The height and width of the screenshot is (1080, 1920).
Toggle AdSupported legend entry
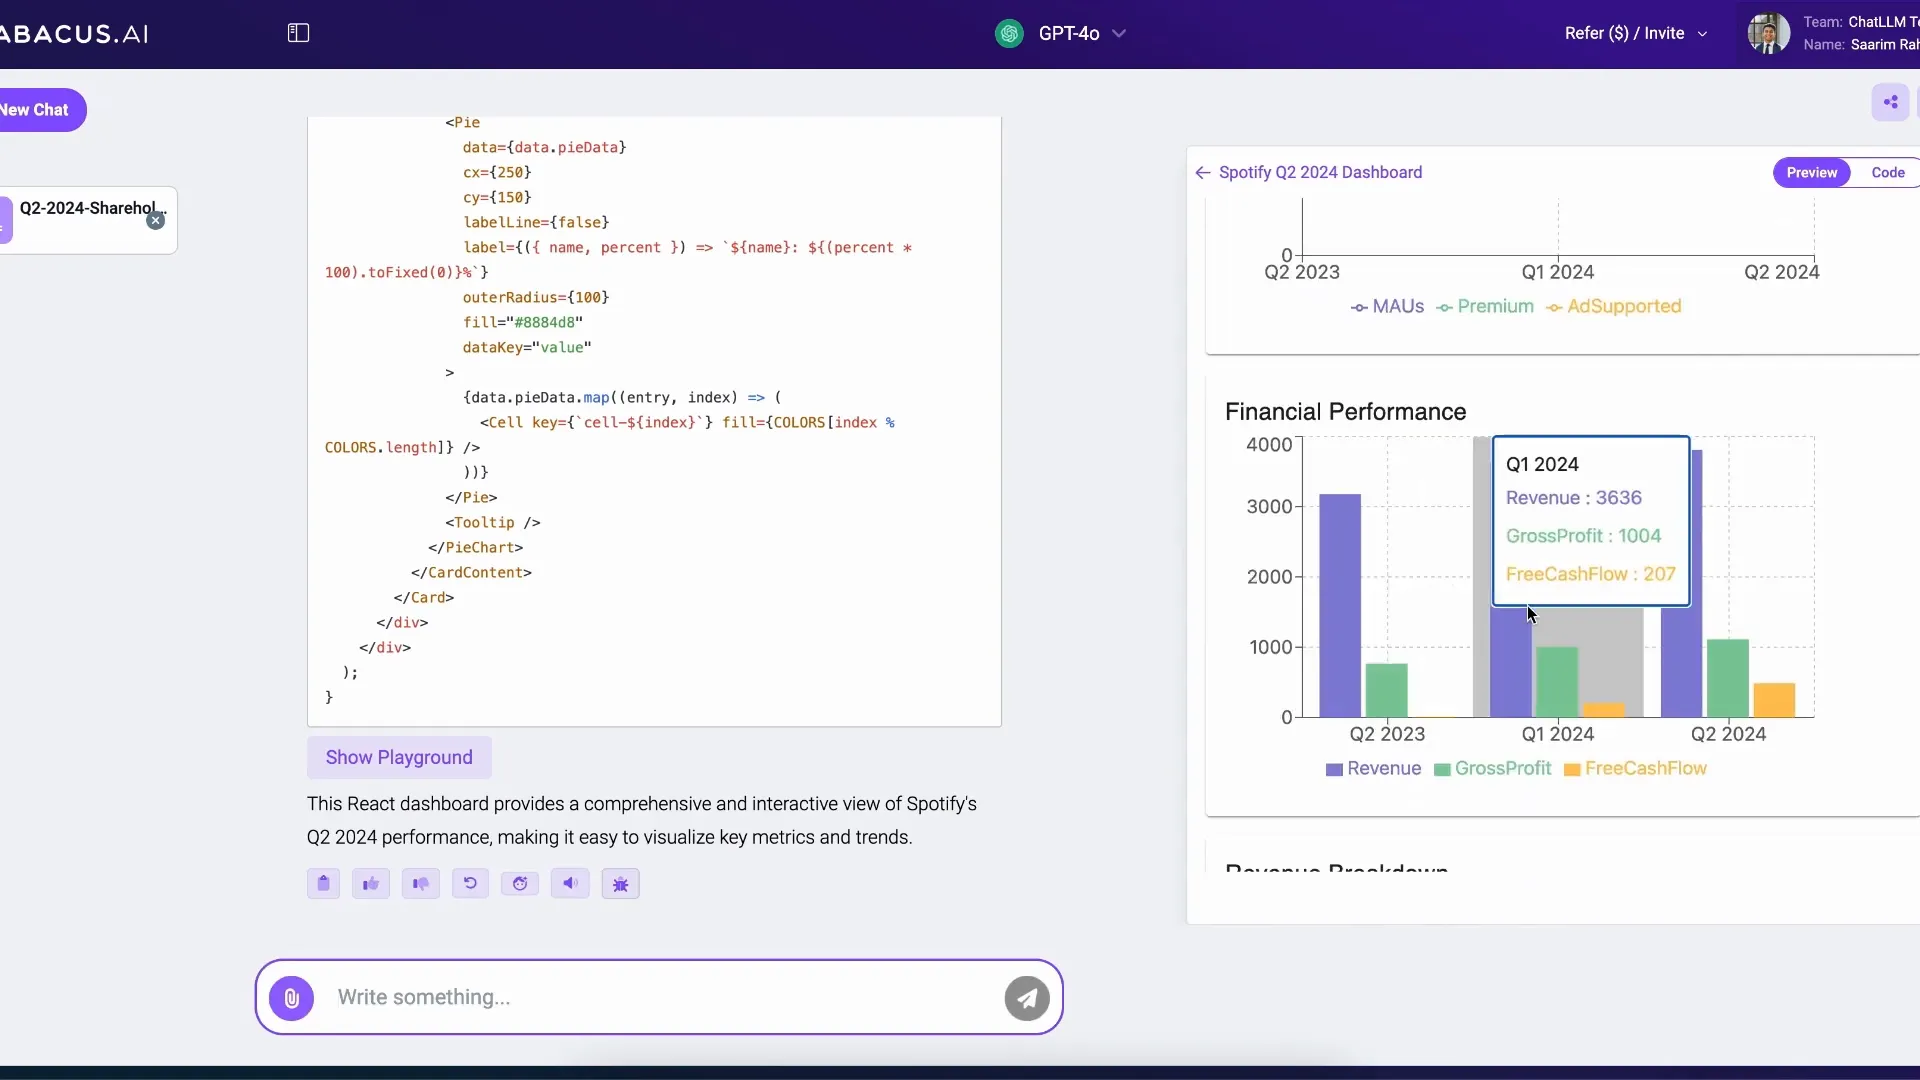click(x=1614, y=307)
